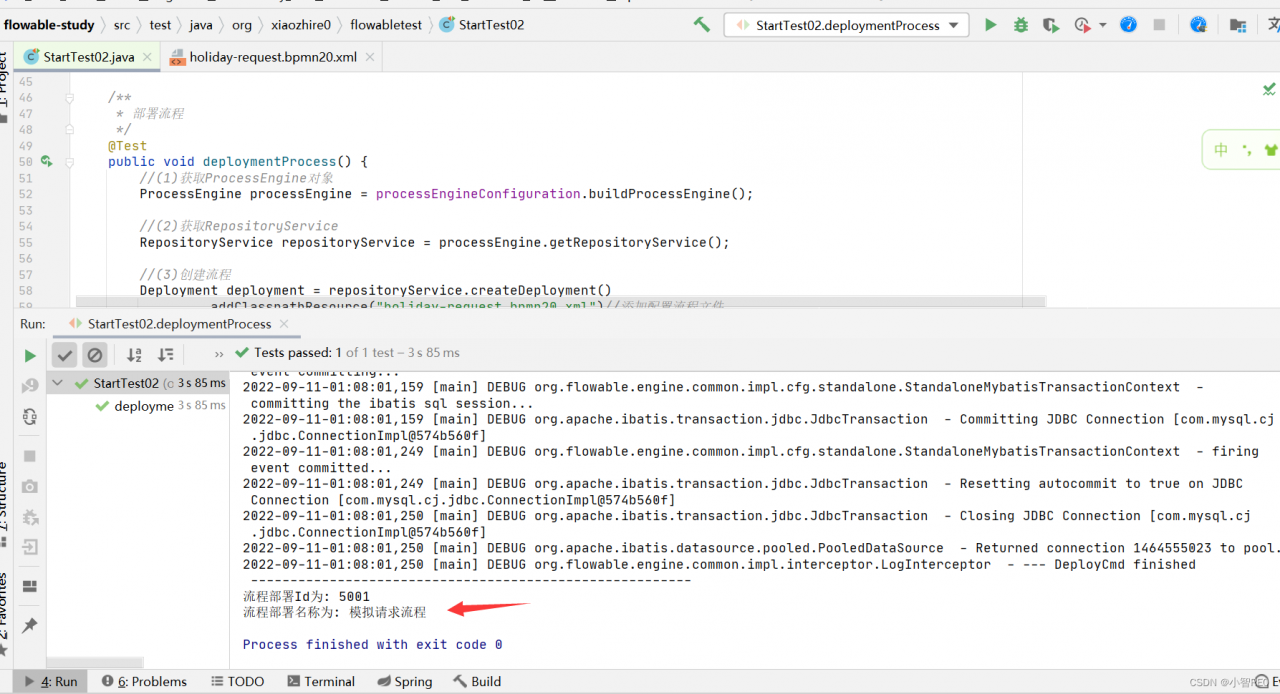Click the Run with Coverage shield icon

tap(1050, 25)
